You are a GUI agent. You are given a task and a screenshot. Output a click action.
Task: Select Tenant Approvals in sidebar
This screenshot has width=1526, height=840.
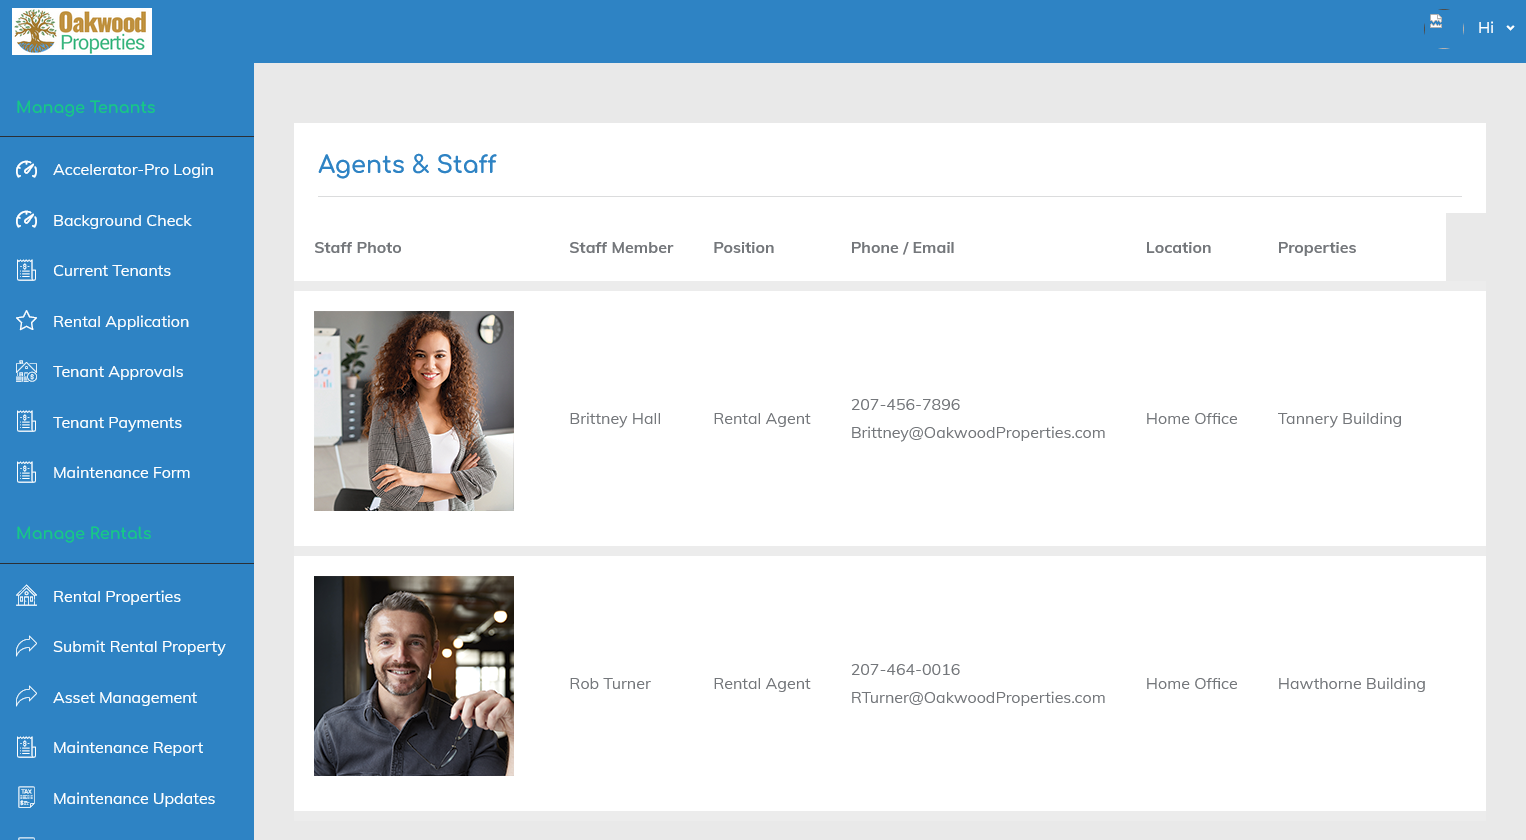point(118,371)
